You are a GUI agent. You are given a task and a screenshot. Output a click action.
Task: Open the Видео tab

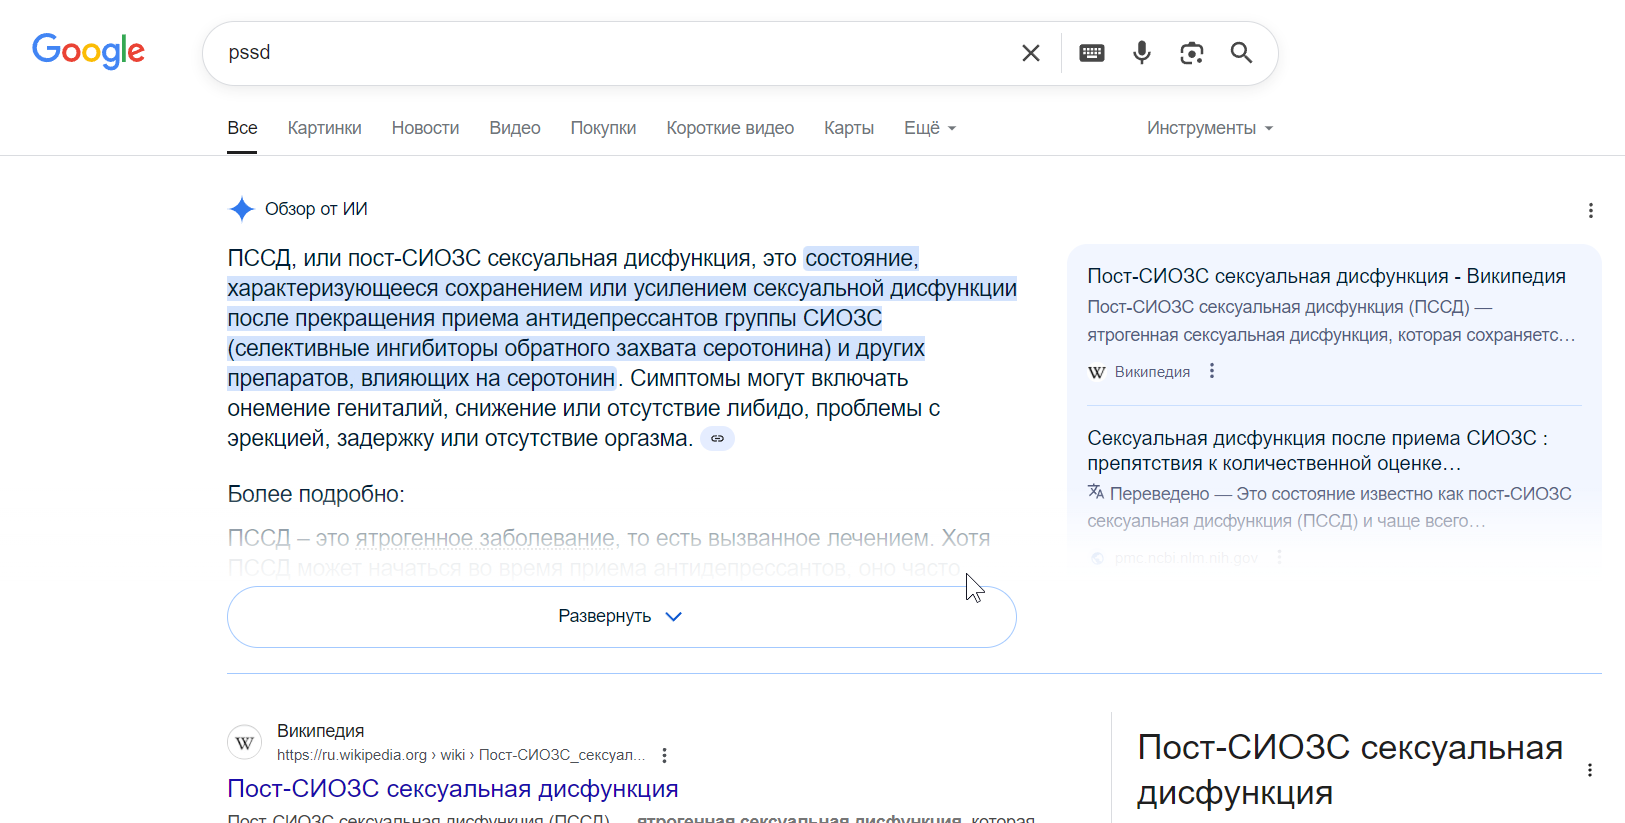(515, 128)
